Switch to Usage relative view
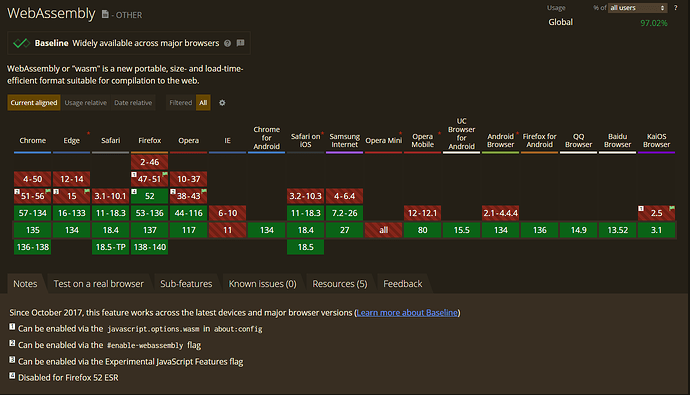The image size is (690, 395). 86,102
